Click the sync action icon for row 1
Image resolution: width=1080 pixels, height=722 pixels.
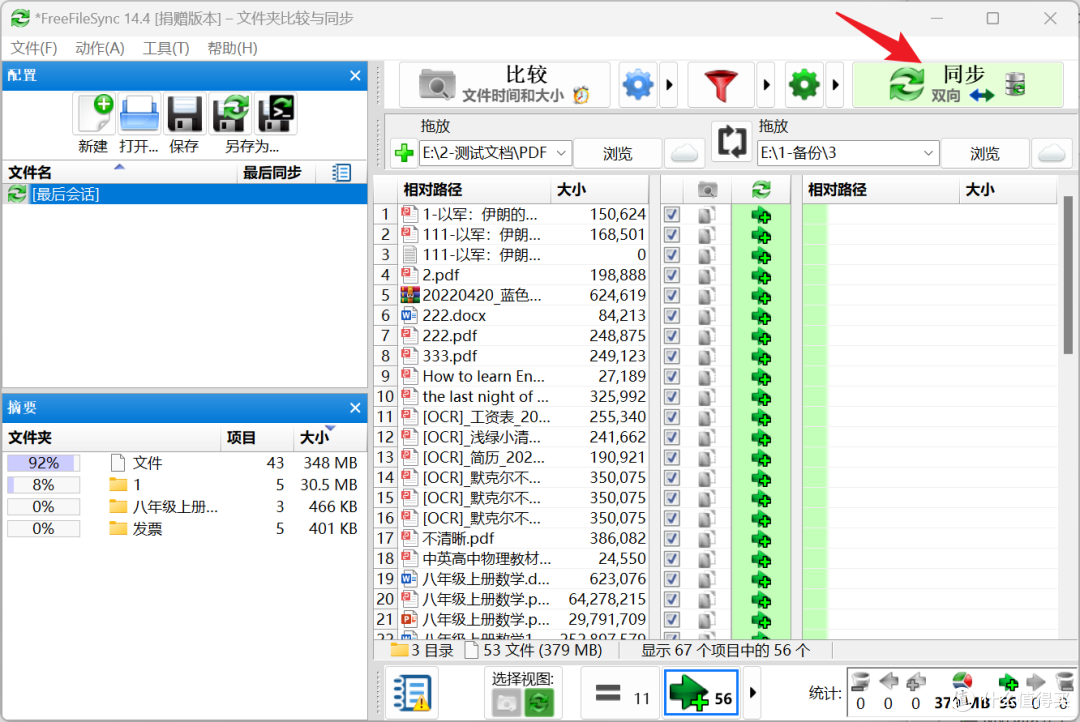click(761, 216)
